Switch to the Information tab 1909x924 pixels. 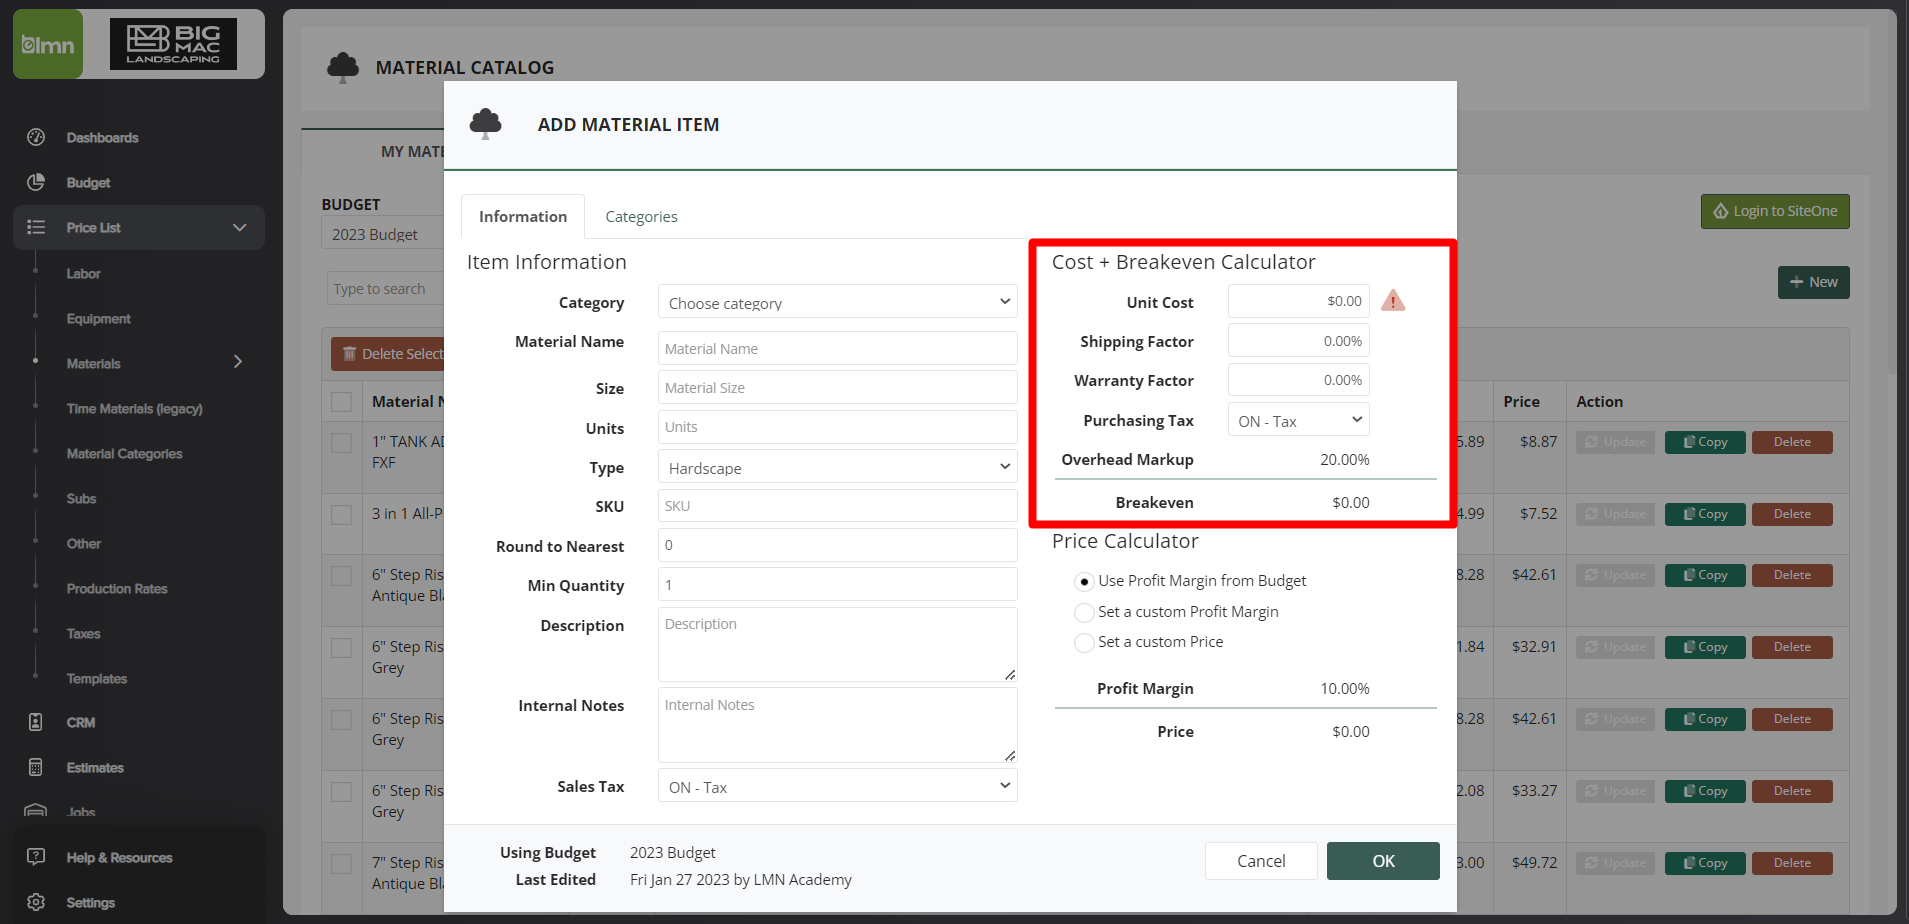click(523, 216)
